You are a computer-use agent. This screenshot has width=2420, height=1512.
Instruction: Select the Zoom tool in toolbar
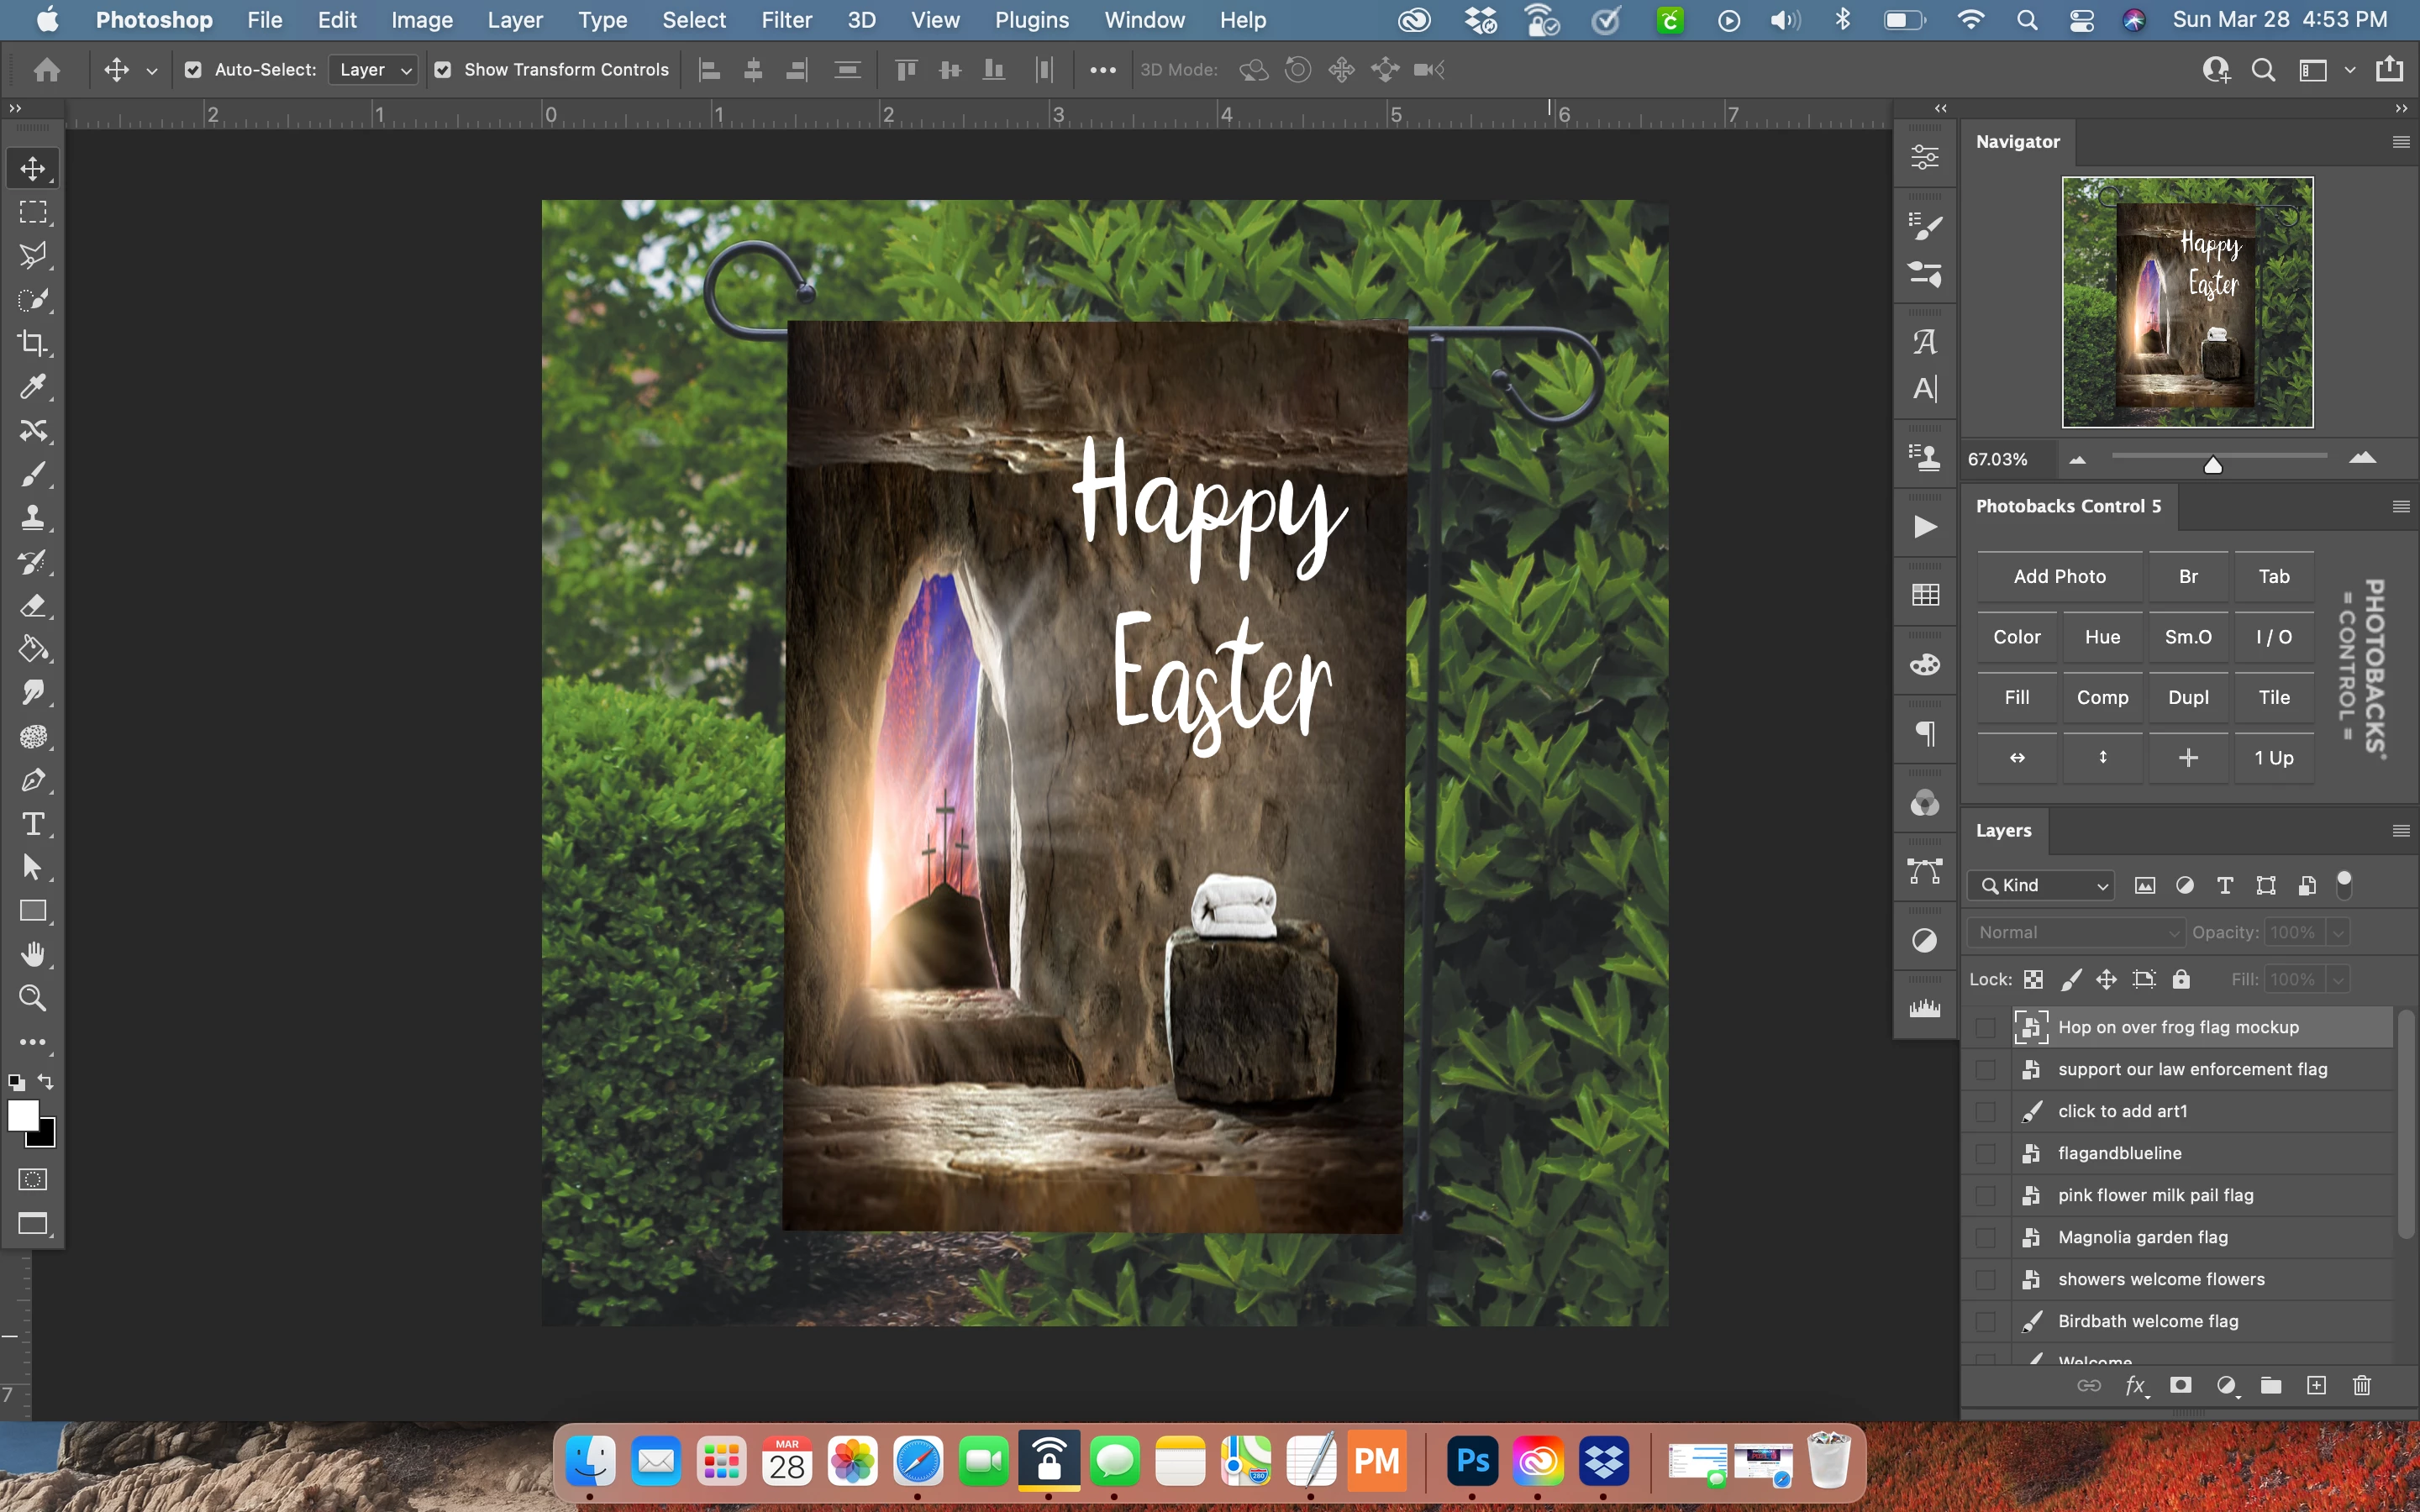pyautogui.click(x=32, y=998)
